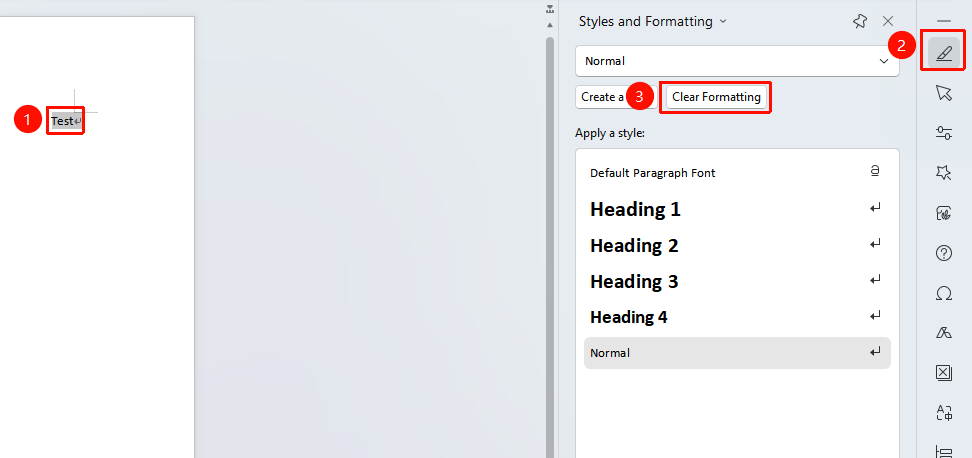Open the leaf image icon in sidebar
The height and width of the screenshot is (458, 972).
(943, 213)
